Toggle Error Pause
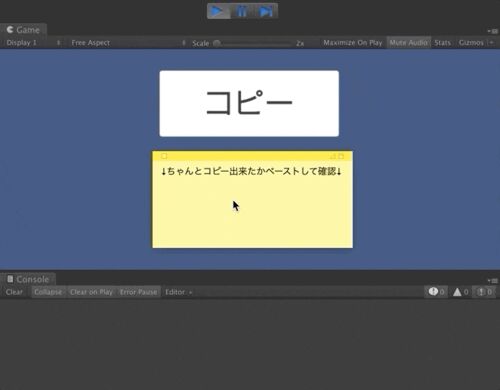500x390 pixels. click(x=138, y=292)
